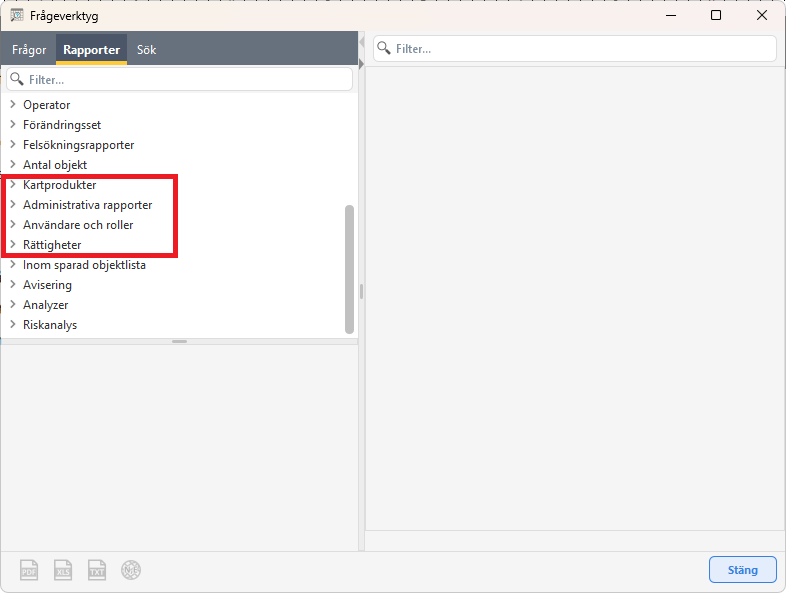Expand the Rättigheter report group
Screen dimensions: 786x593
click(x=13, y=245)
